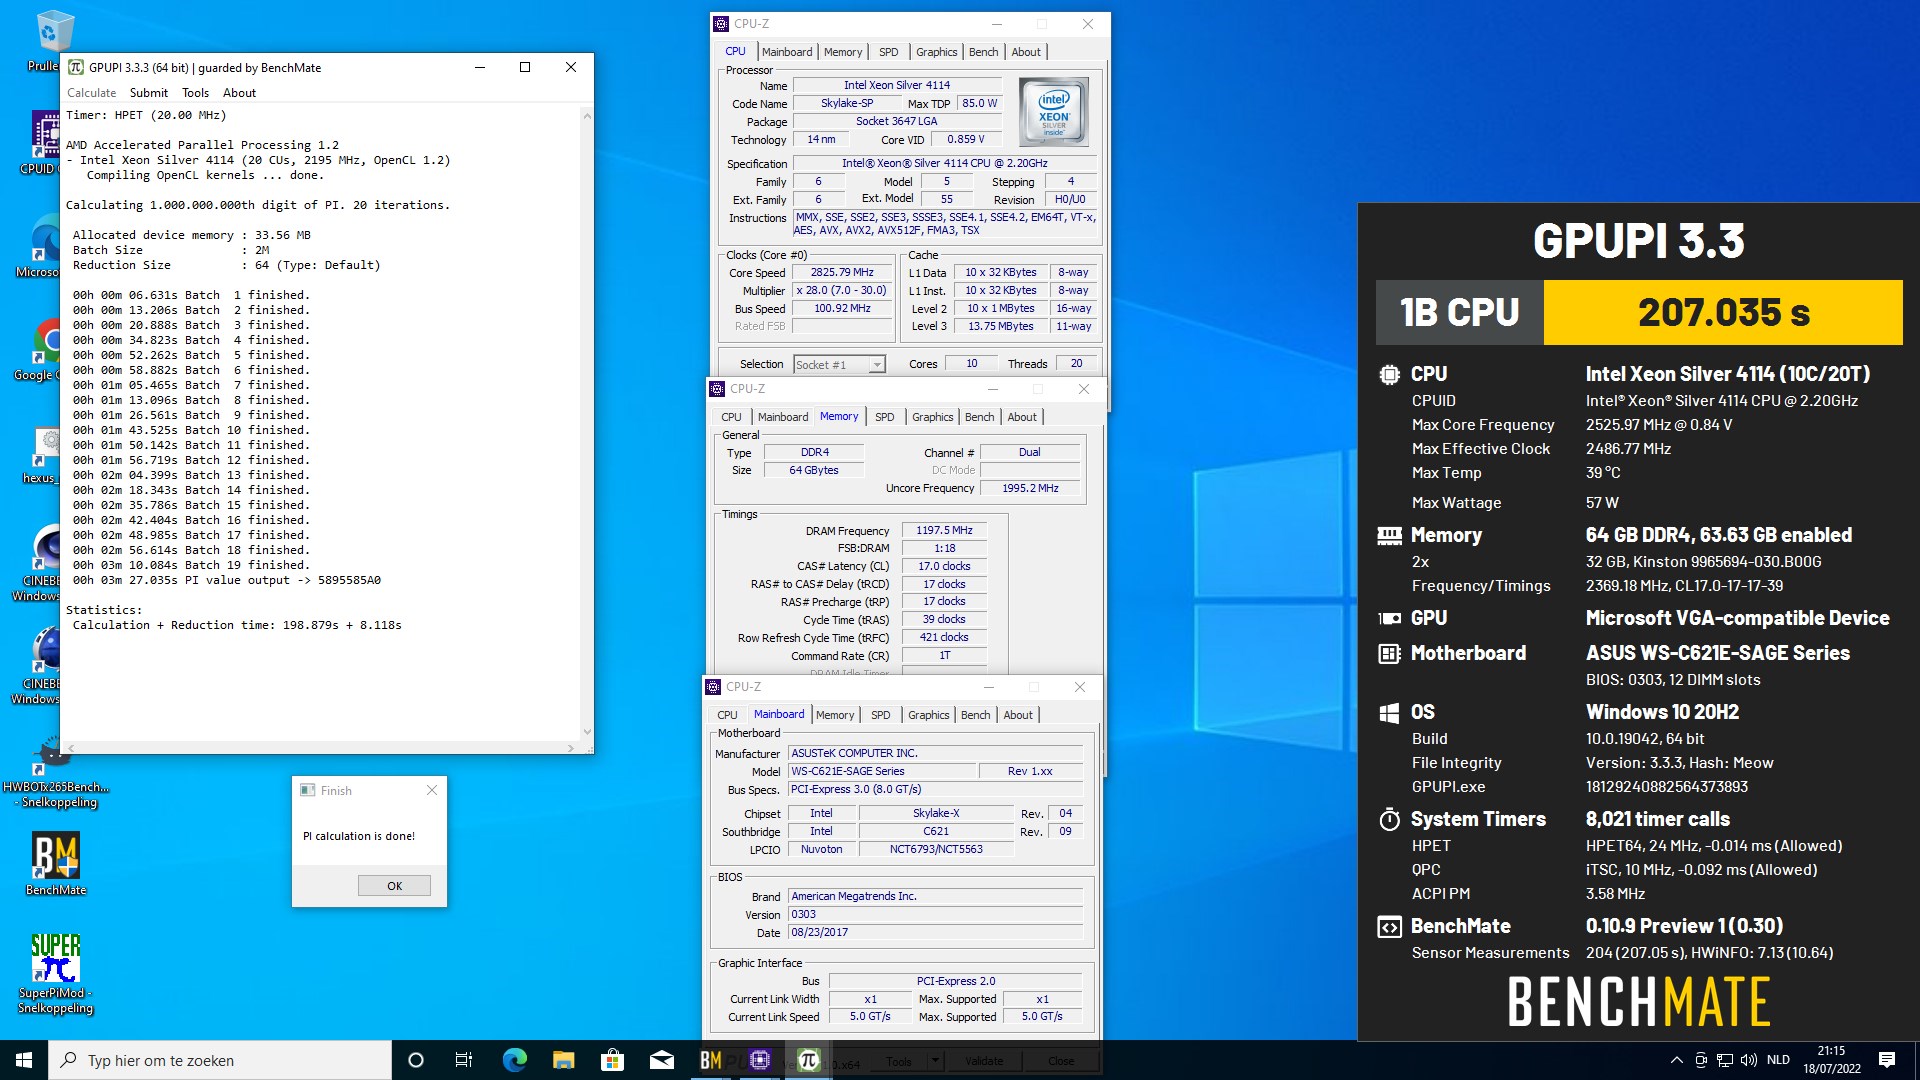This screenshot has height=1080, width=1920.
Task: Click the NLD input language indicator
Action: coord(1778,1060)
